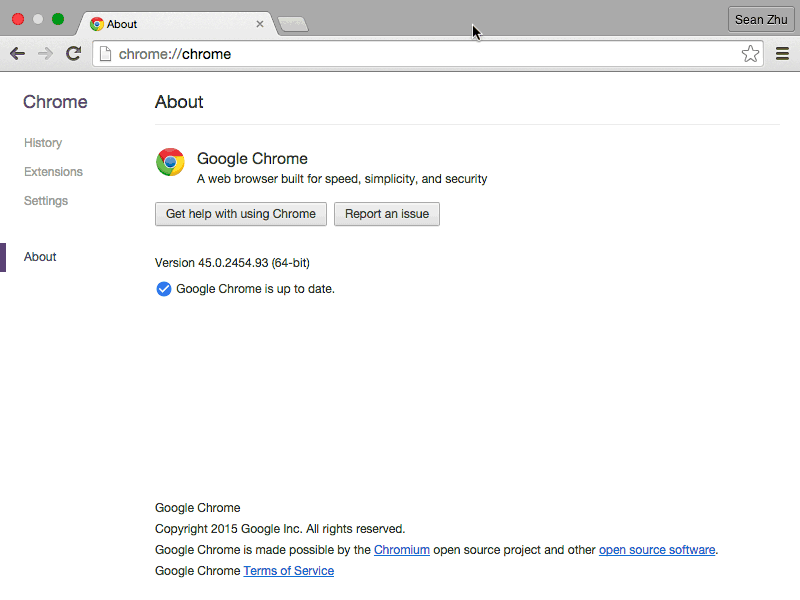Image resolution: width=800 pixels, height=600 pixels.
Task: Click the page icon in the address bar
Action: [x=105, y=53]
